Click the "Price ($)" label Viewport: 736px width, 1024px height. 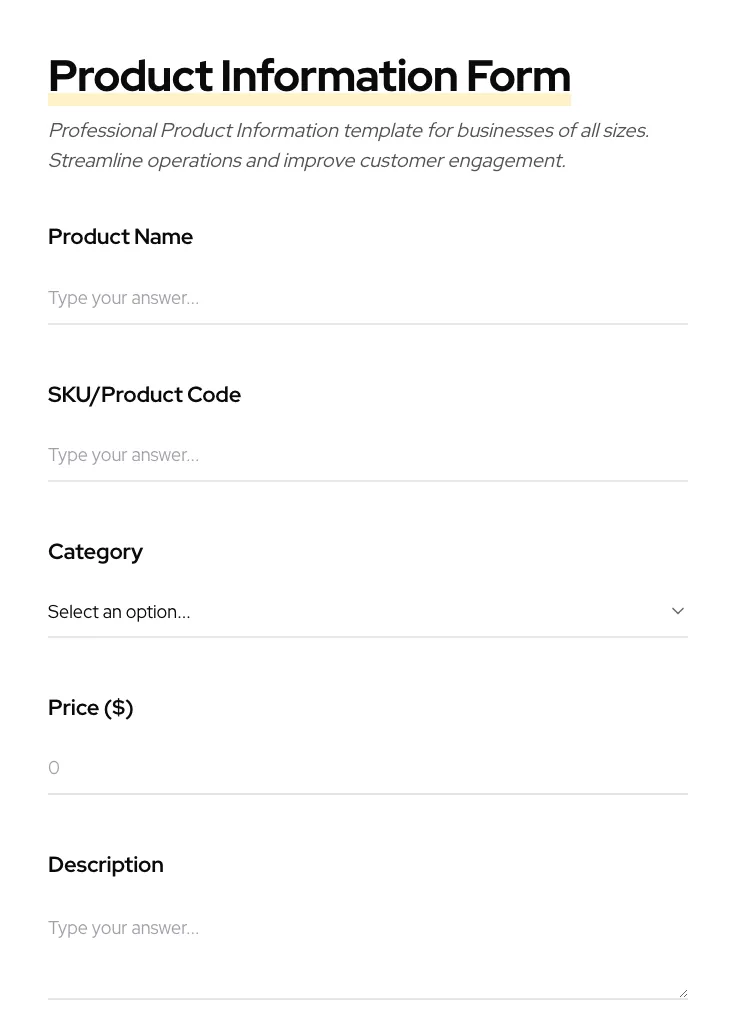pos(90,707)
